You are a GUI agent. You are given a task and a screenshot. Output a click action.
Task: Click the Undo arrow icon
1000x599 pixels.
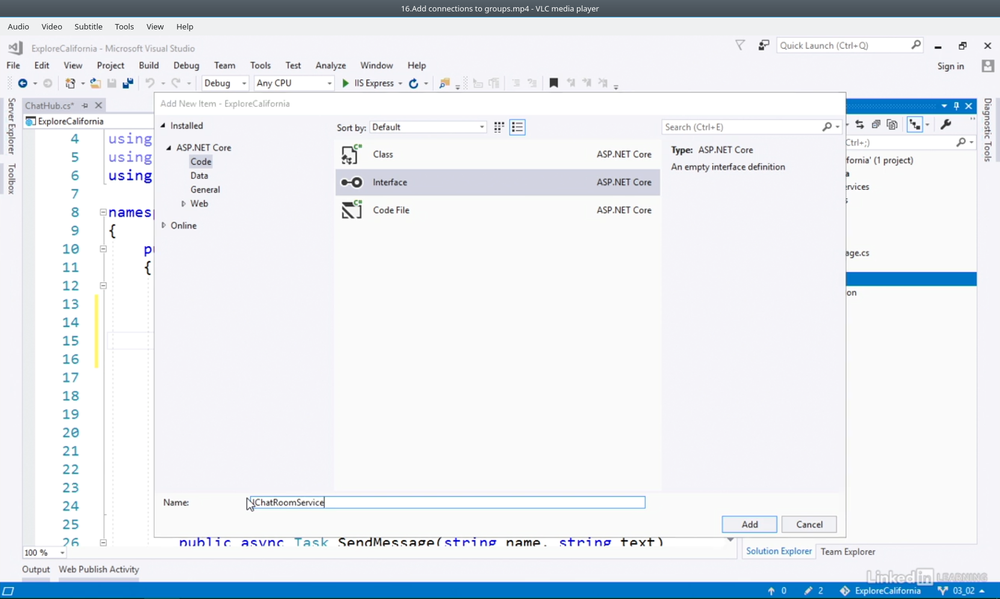pos(150,83)
